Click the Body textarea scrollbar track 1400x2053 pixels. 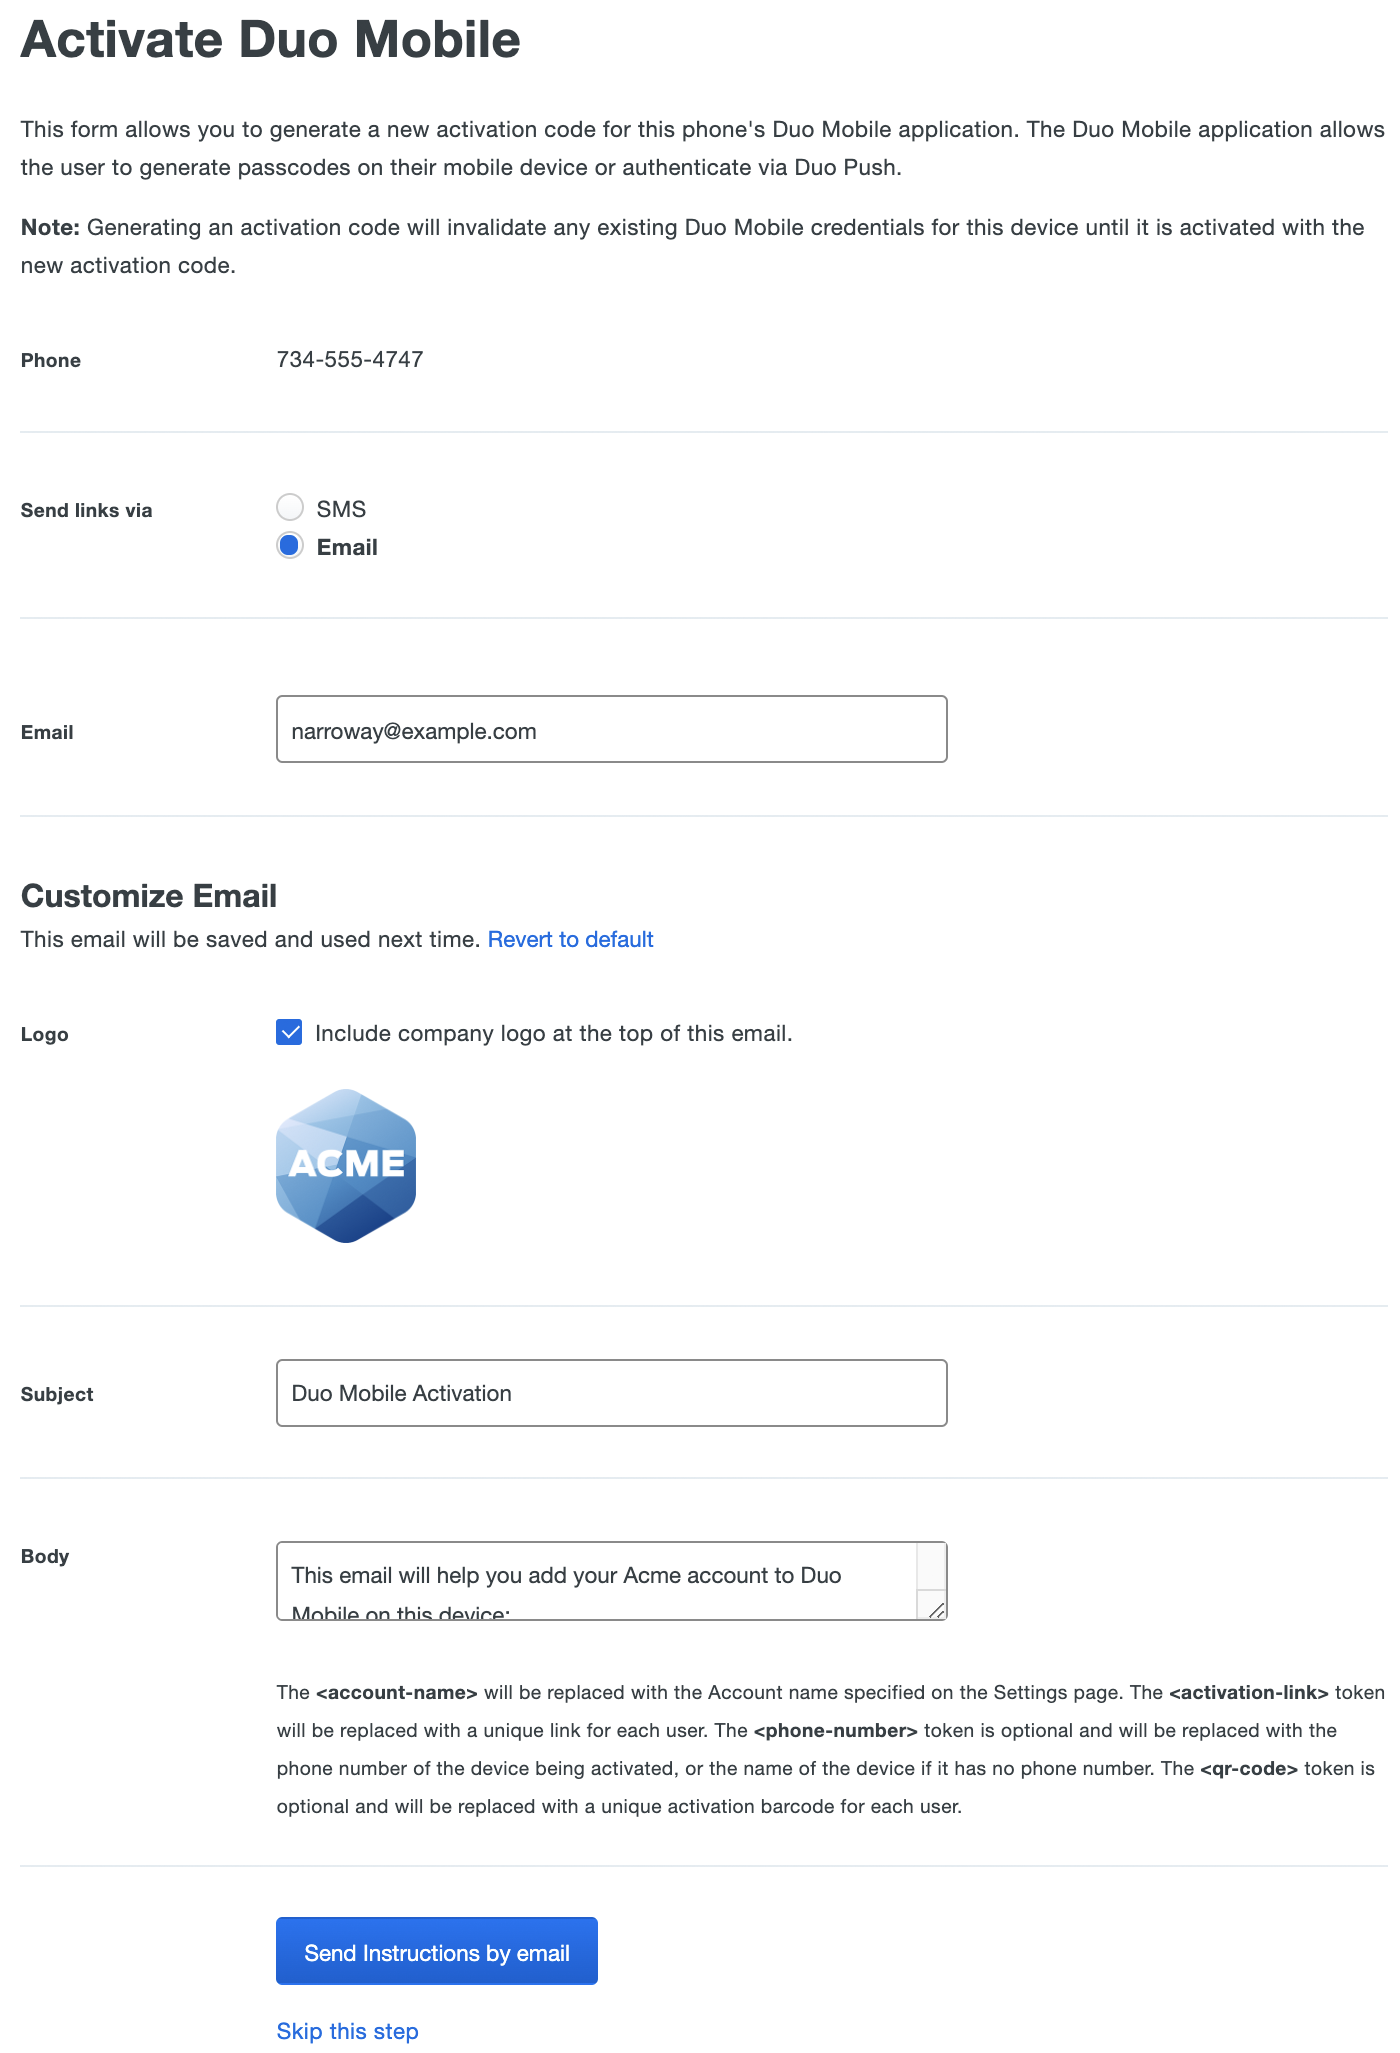pos(931,1566)
